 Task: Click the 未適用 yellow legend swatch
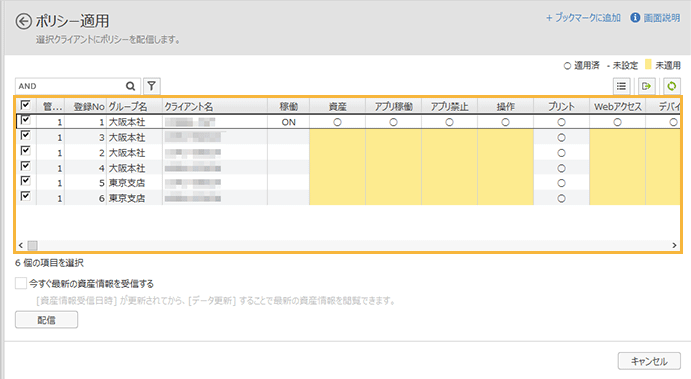tap(648, 65)
